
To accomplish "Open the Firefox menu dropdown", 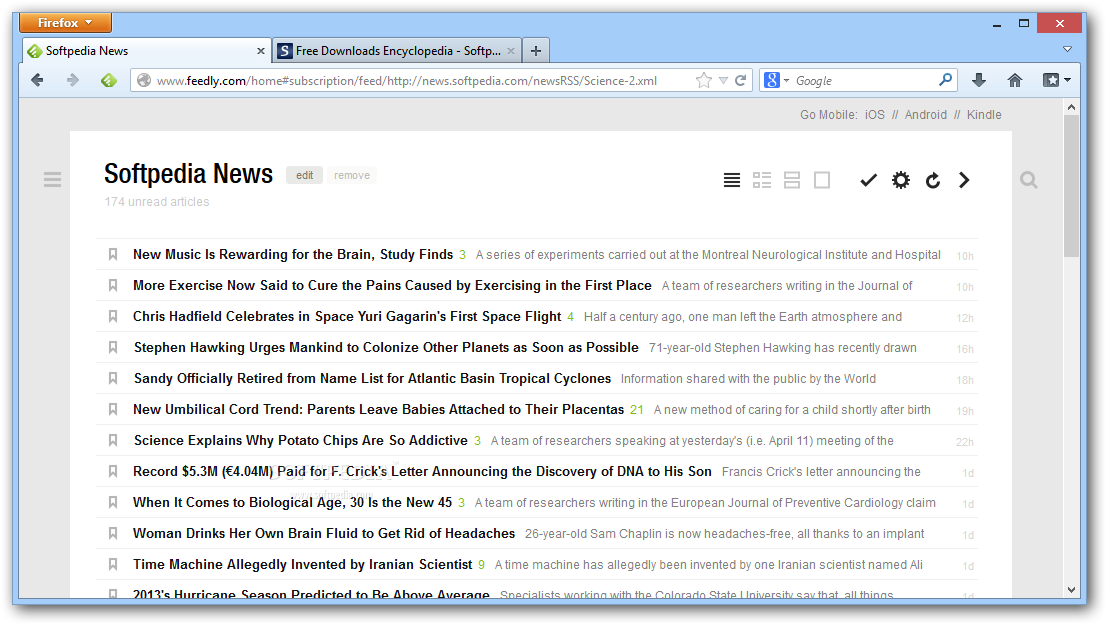I will [65, 23].
